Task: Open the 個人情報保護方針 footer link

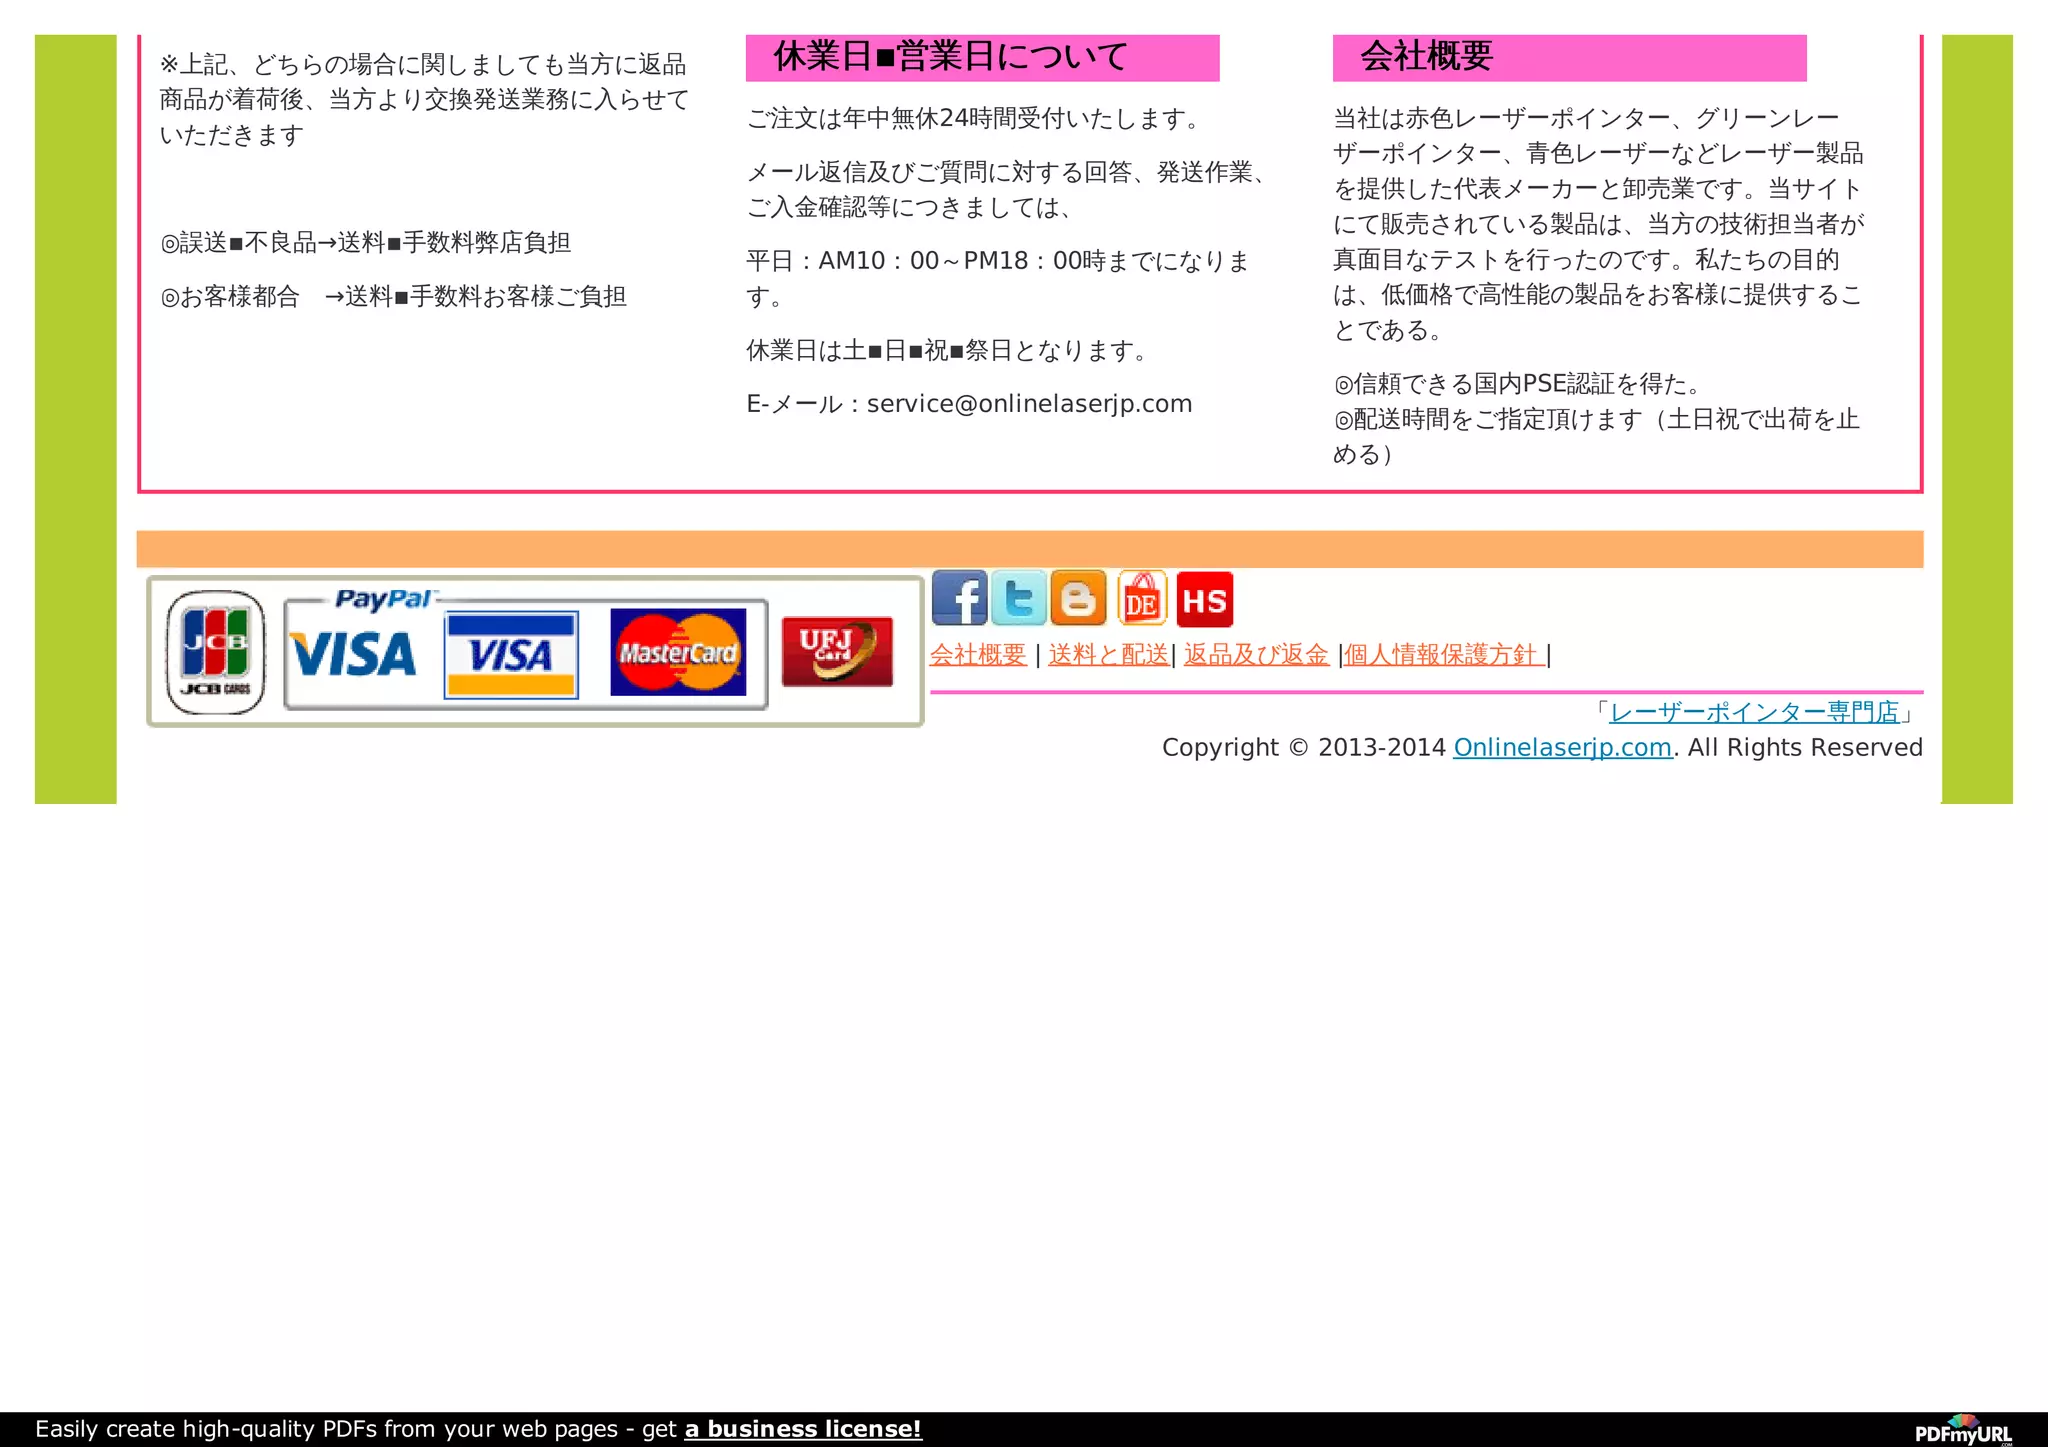Action: click(x=1443, y=654)
